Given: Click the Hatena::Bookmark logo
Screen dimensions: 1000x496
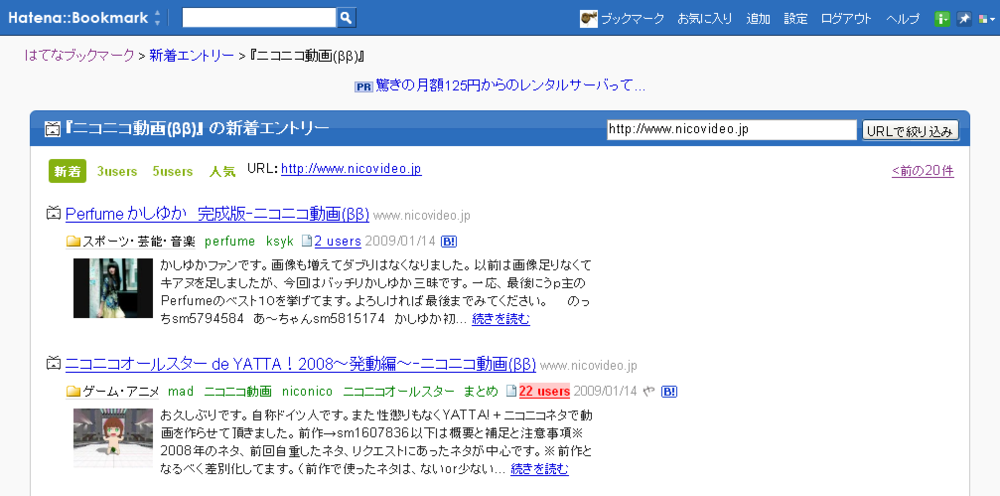Looking at the screenshot, I should 78,18.
